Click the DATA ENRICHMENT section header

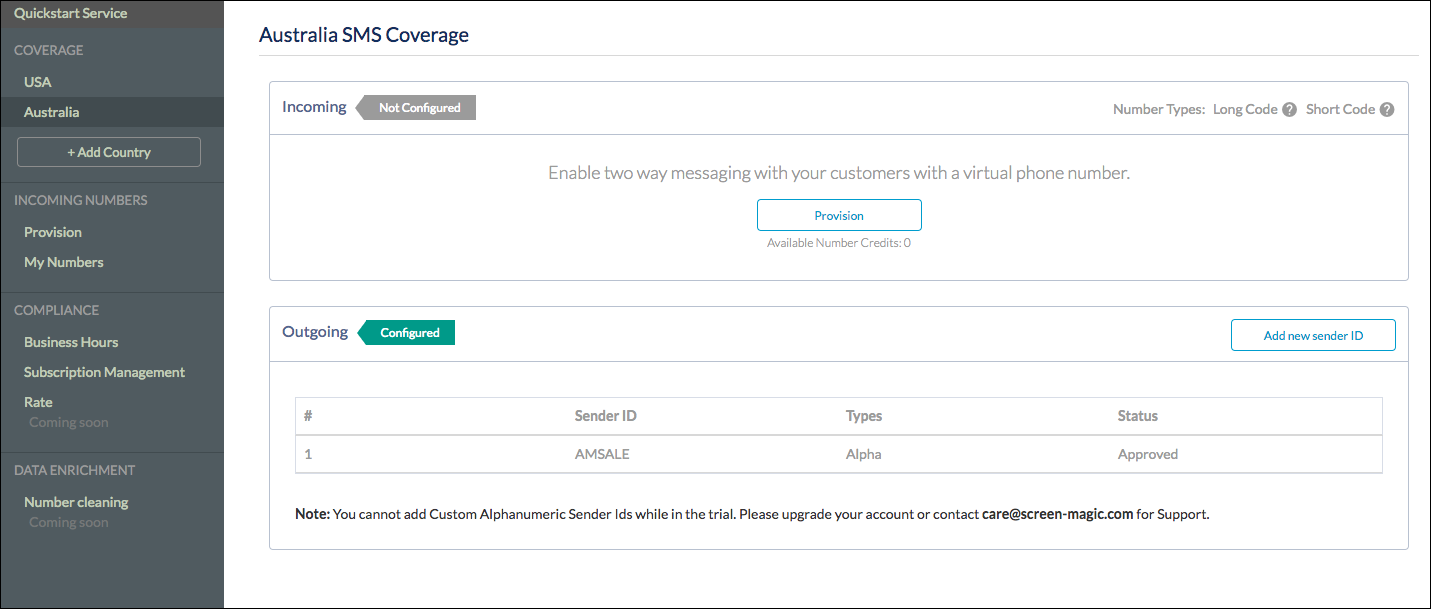pyautogui.click(x=75, y=470)
